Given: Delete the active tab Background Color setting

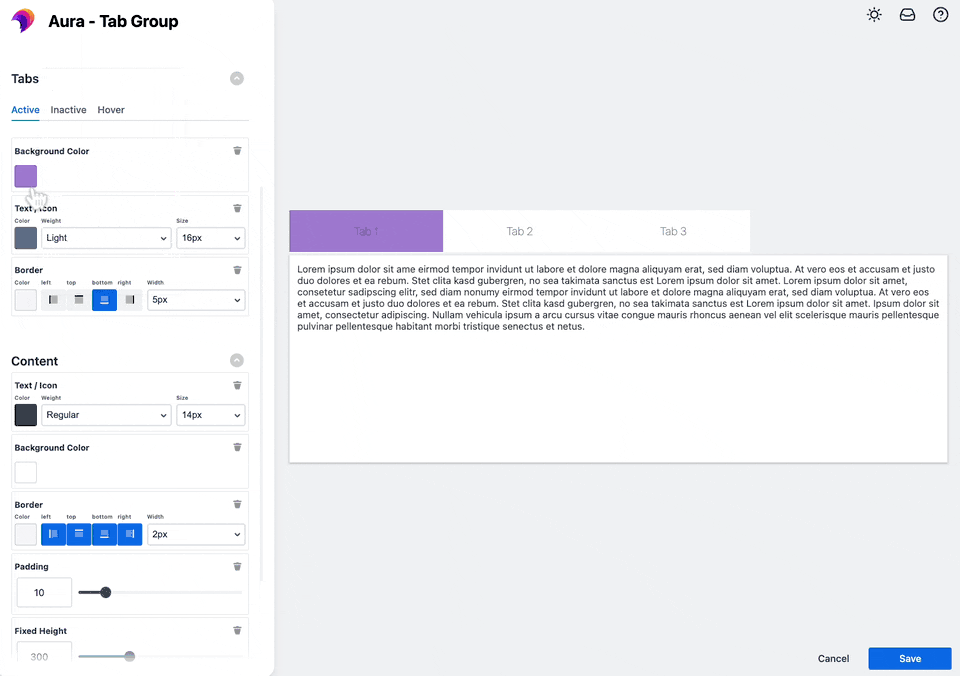Looking at the screenshot, I should pos(237,150).
